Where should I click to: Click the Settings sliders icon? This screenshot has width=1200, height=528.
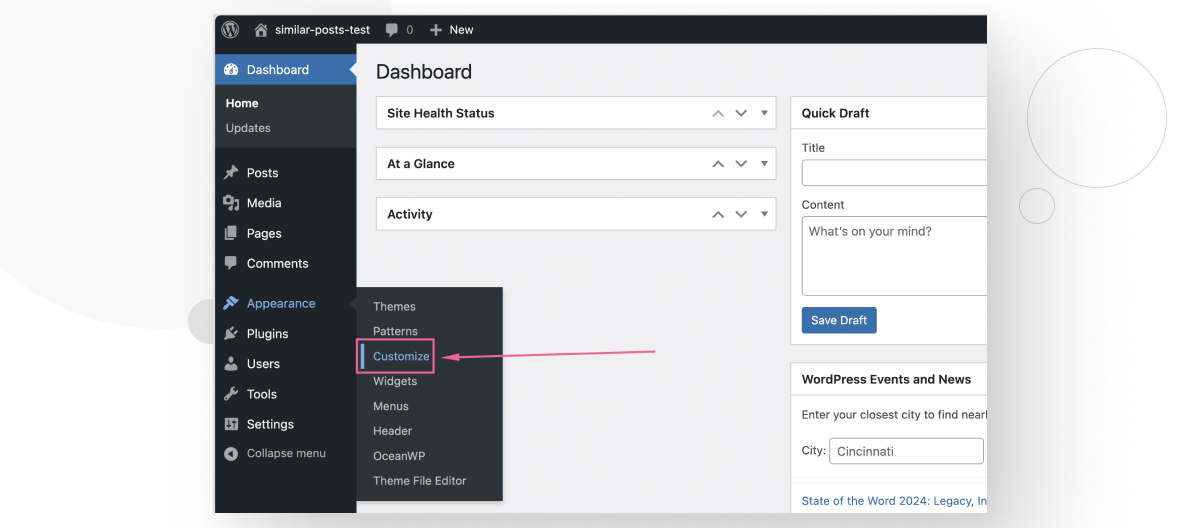[231, 424]
